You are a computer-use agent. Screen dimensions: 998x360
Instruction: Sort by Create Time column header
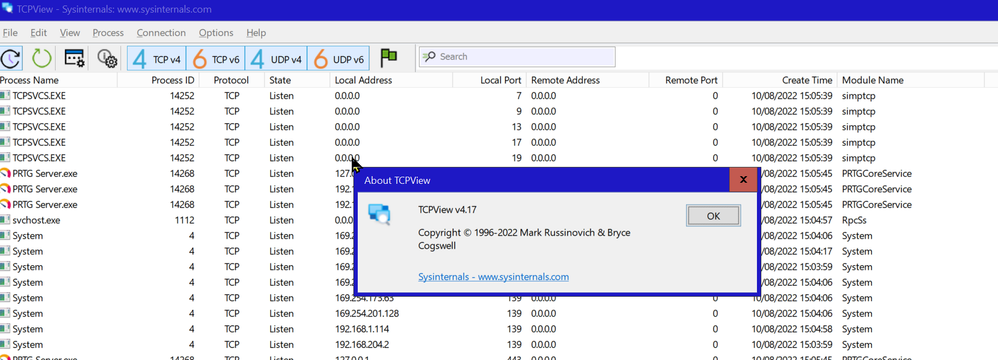pyautogui.click(x=780, y=80)
